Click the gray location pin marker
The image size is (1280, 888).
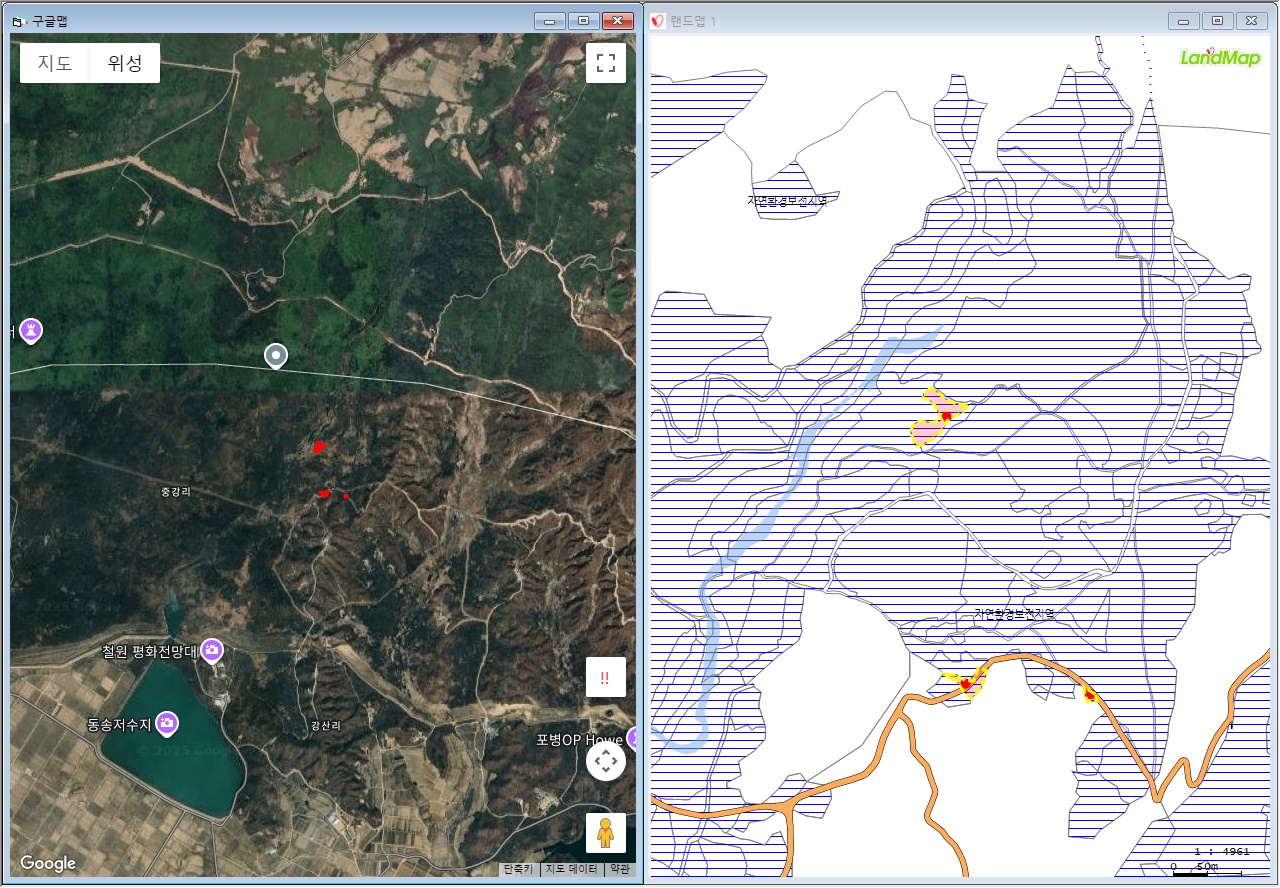click(x=275, y=355)
